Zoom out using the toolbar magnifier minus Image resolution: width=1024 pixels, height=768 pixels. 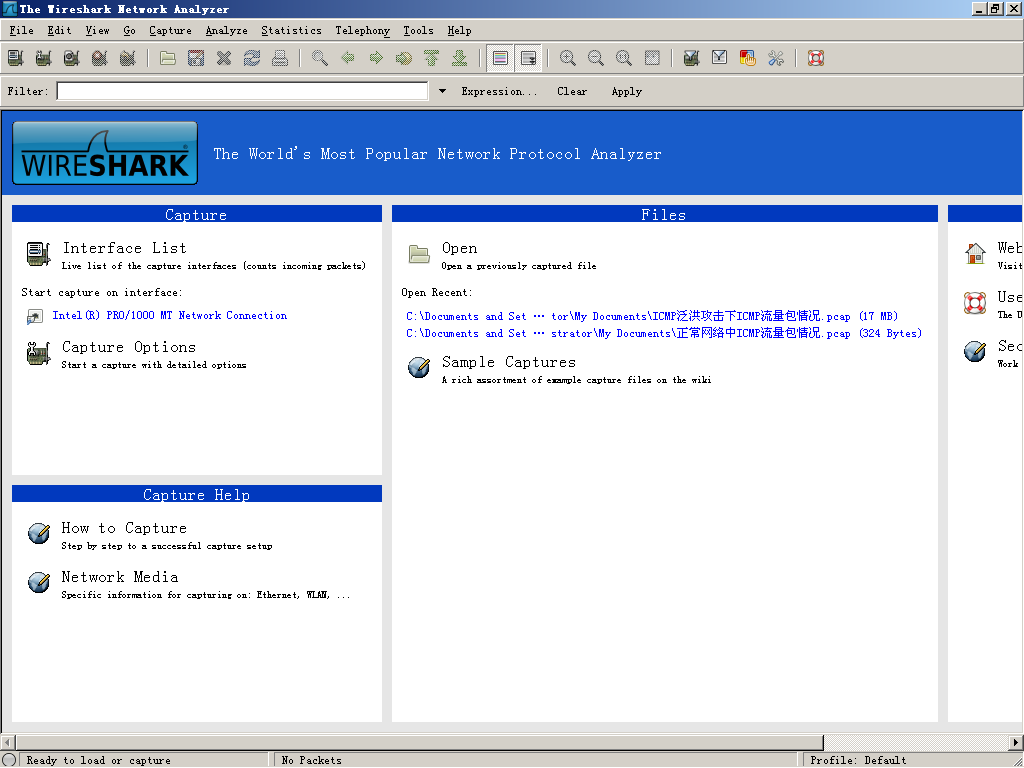596,58
